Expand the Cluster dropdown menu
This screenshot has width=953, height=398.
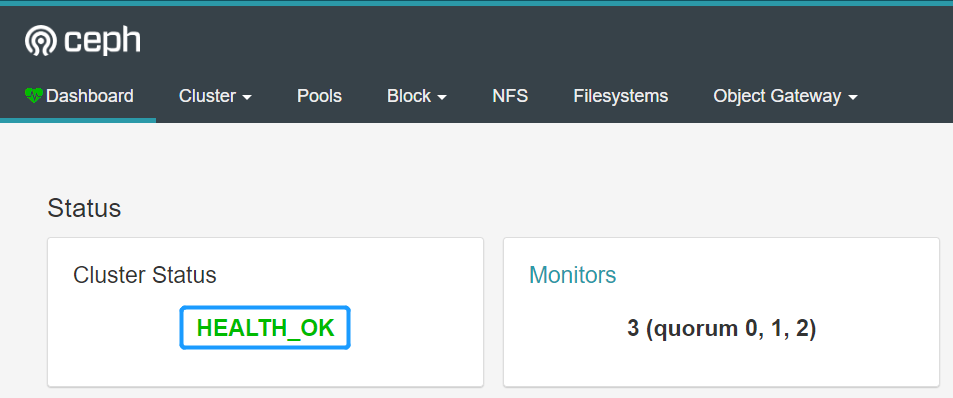tap(215, 96)
